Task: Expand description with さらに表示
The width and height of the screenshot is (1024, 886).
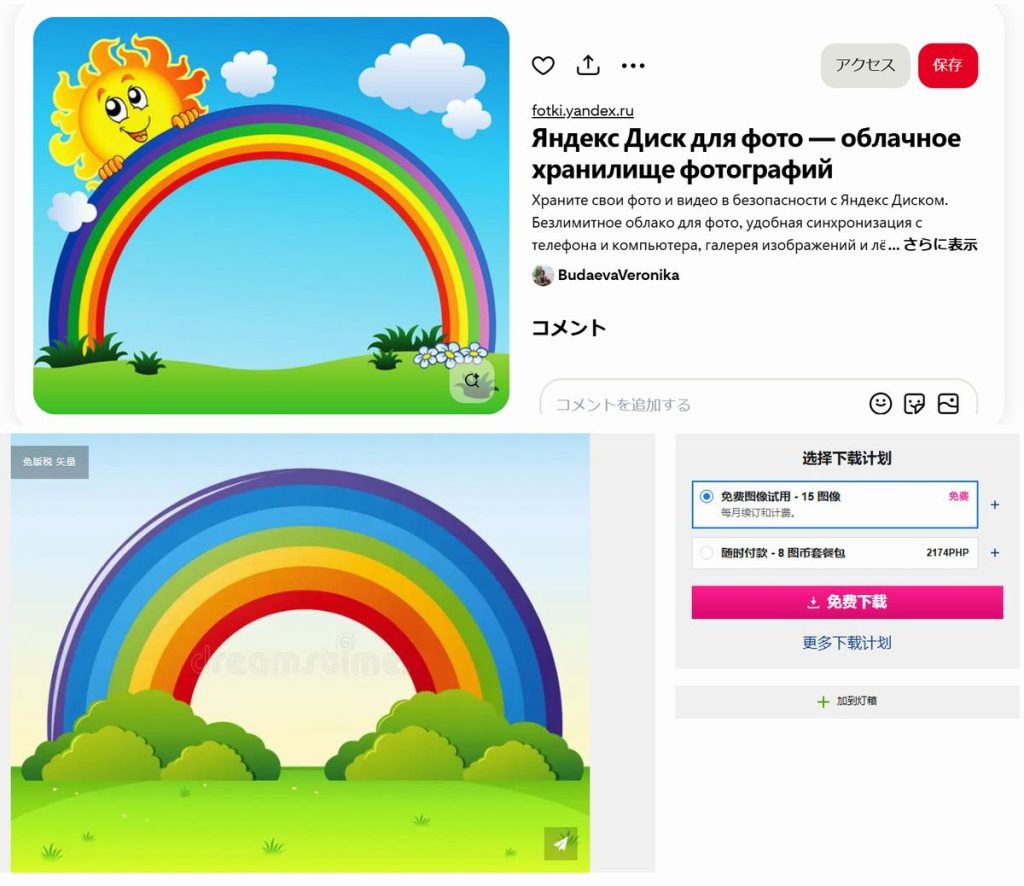Action: (x=940, y=245)
